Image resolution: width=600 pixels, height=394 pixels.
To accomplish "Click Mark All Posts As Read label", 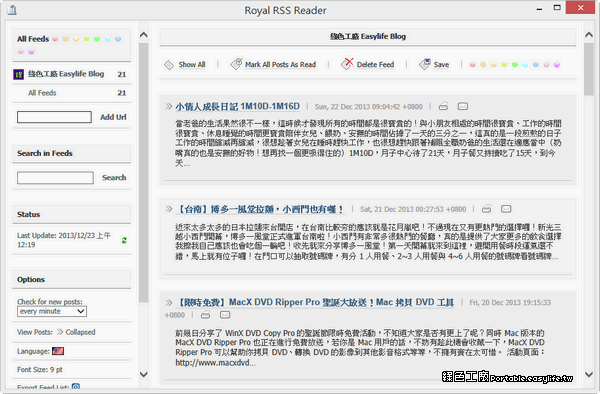I will pyautogui.click(x=280, y=65).
